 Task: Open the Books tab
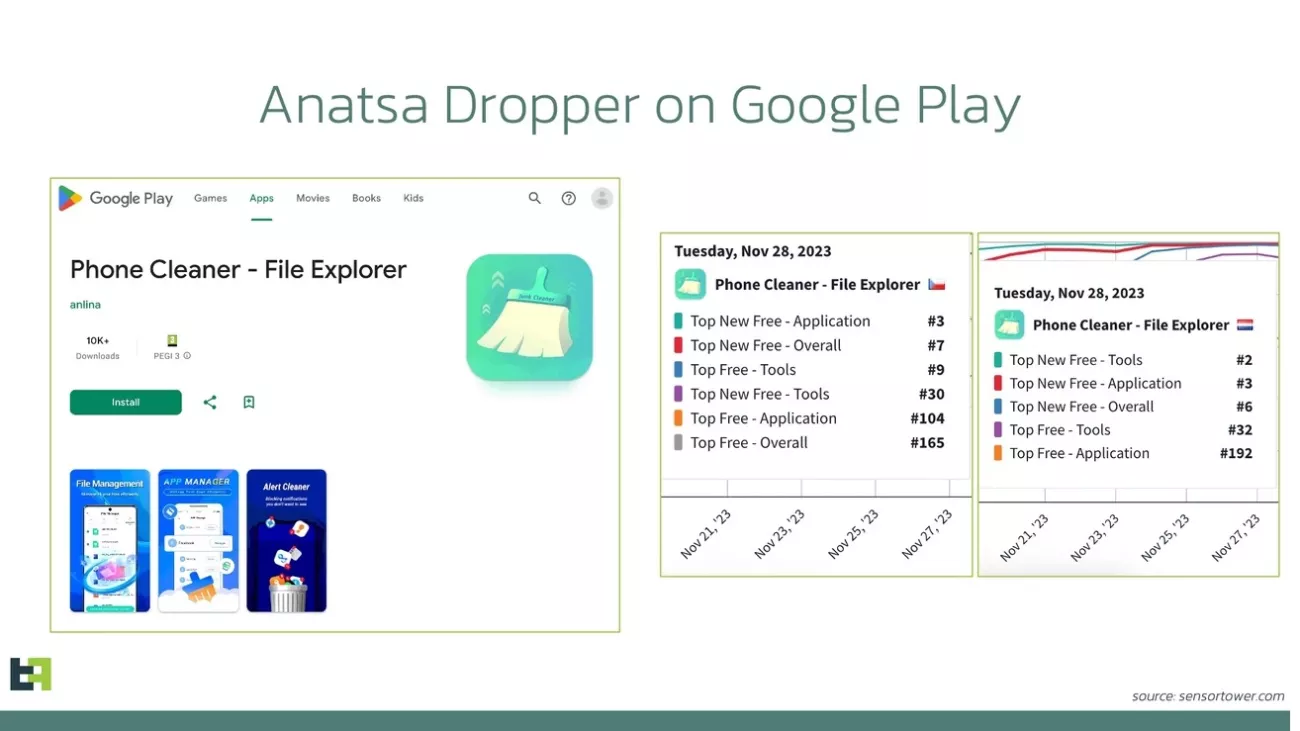point(366,198)
